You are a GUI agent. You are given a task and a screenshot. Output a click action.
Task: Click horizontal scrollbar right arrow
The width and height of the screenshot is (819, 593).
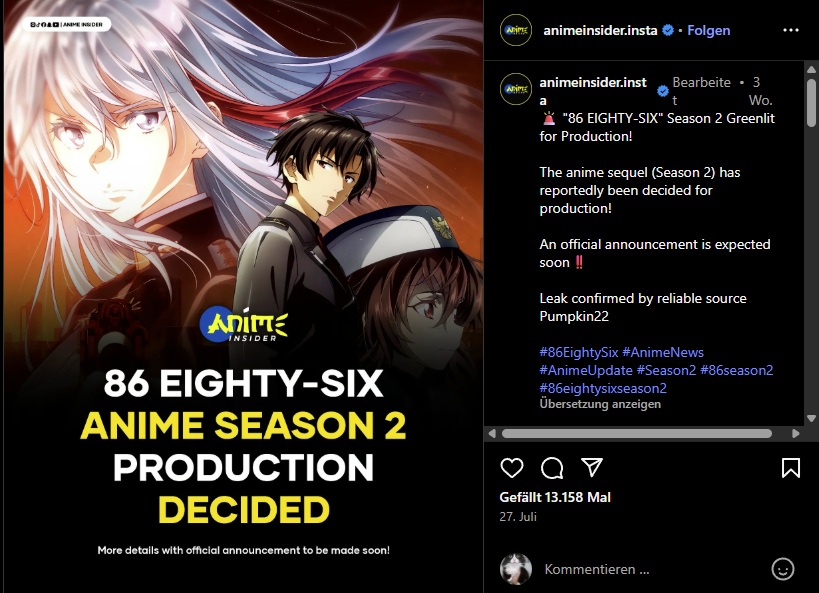(x=795, y=433)
